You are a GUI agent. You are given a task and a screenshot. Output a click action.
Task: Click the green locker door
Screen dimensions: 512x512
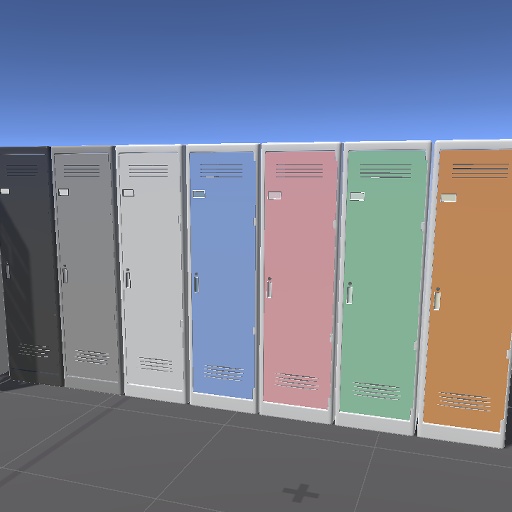383,285
